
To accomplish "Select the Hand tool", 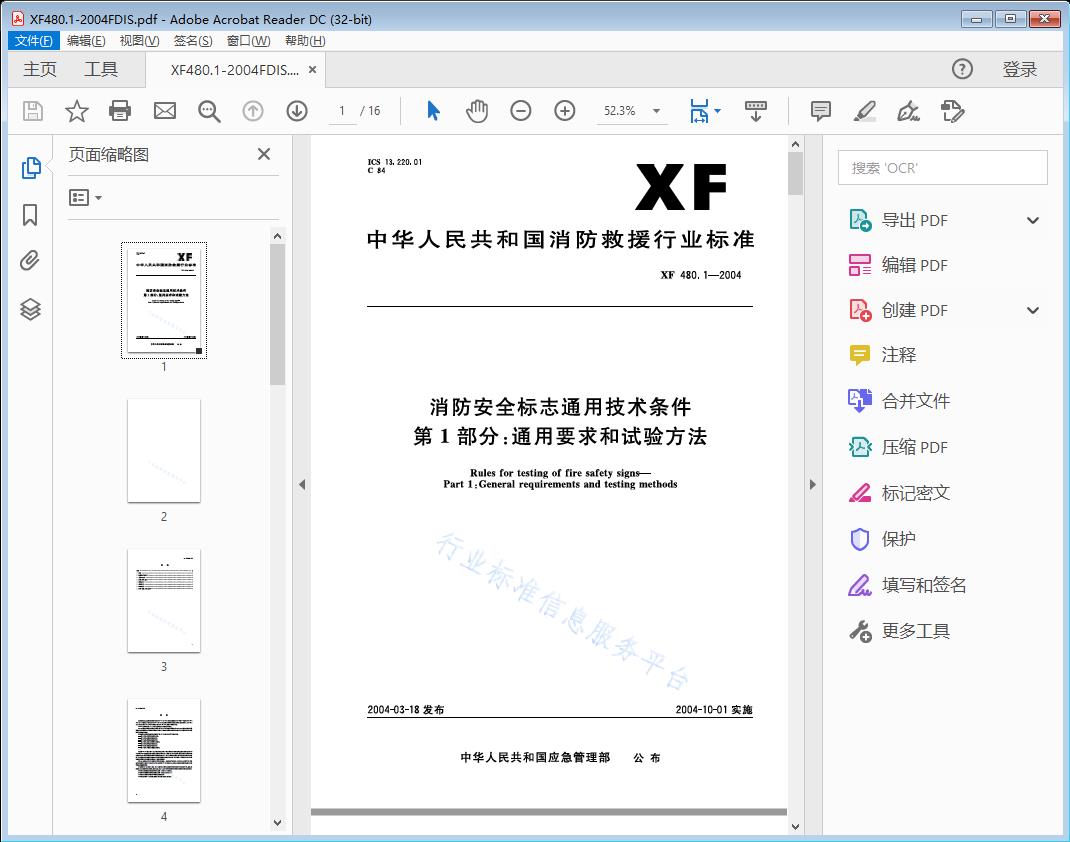I will pos(477,111).
